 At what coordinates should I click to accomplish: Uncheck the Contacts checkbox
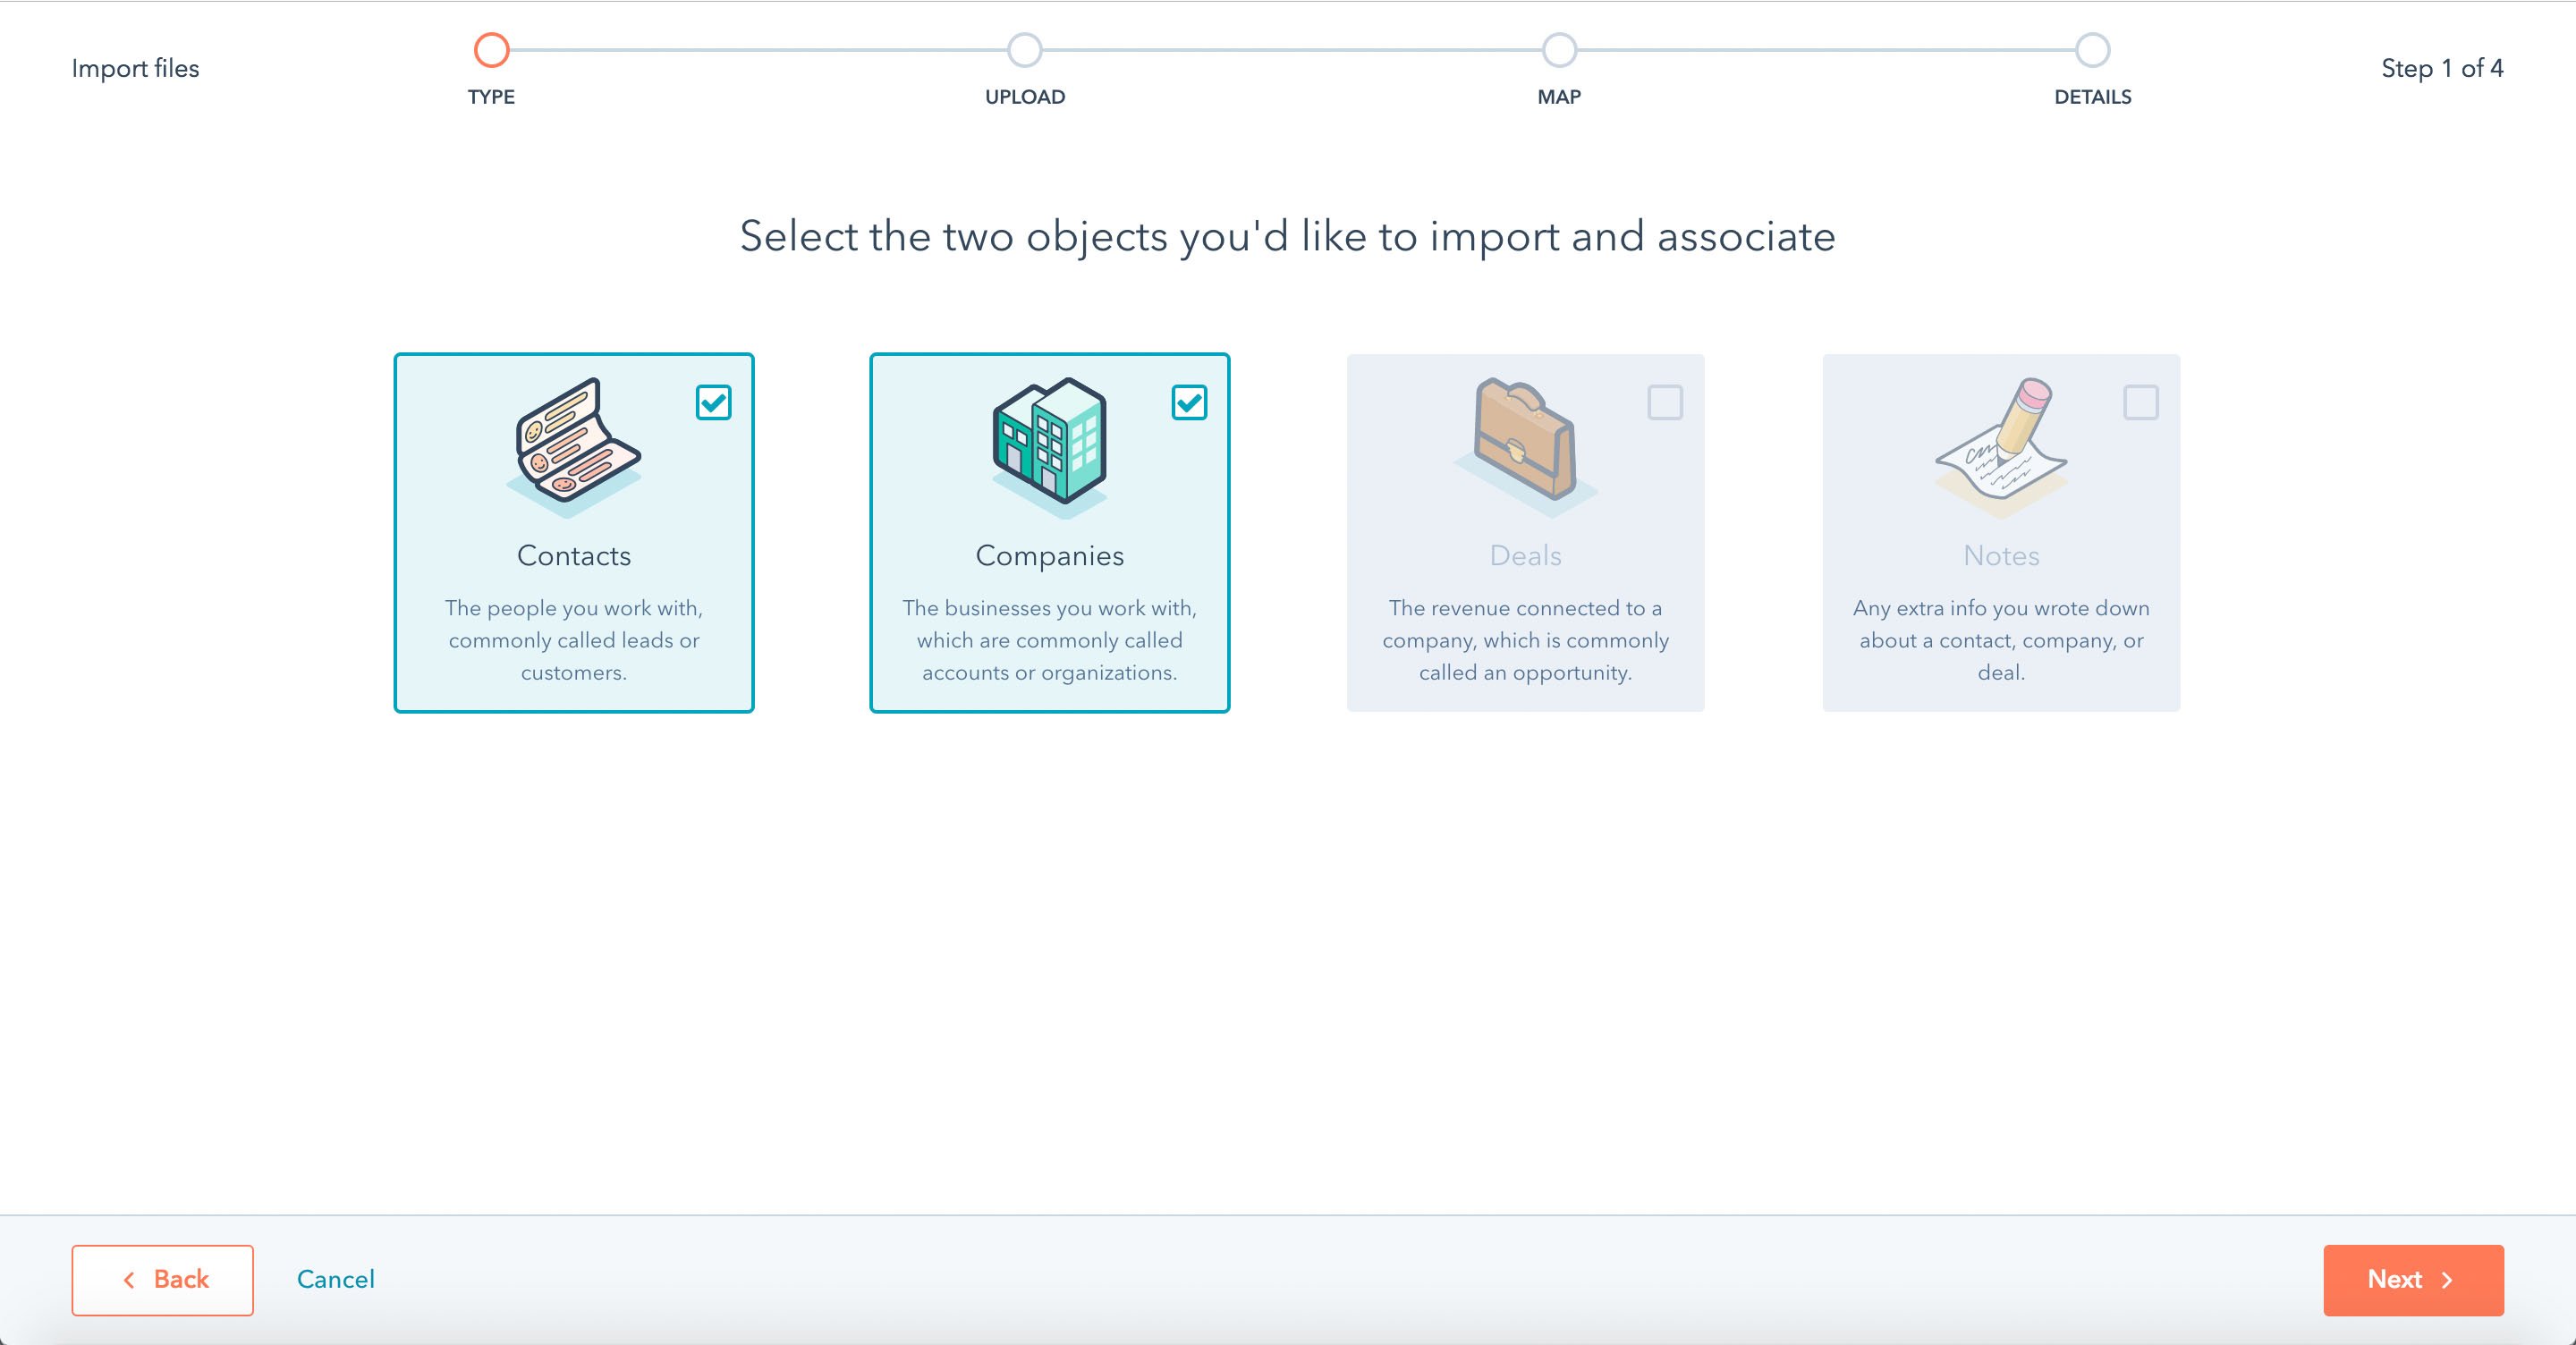[x=713, y=403]
